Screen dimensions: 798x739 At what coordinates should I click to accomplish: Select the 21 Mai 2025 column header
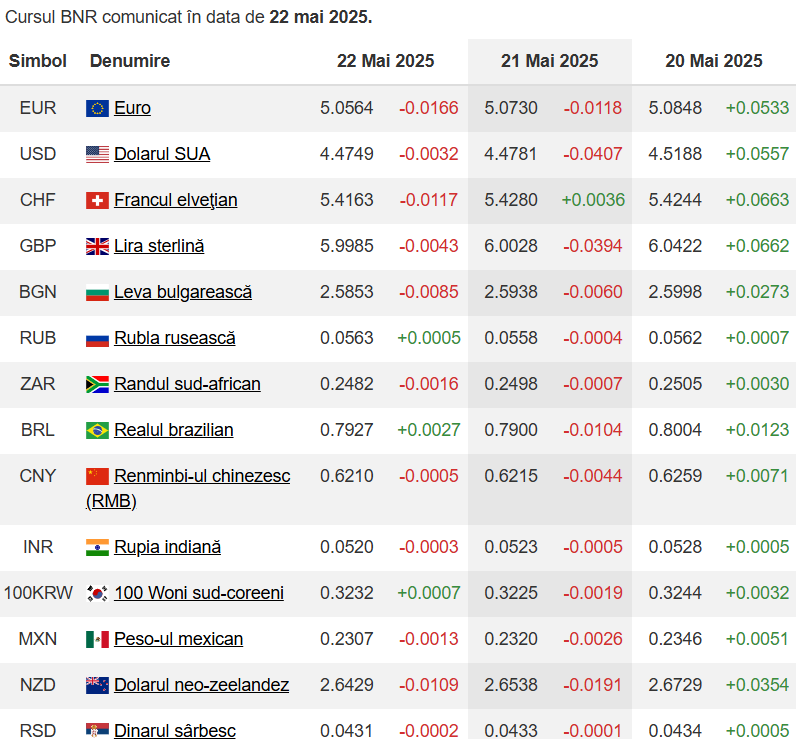coord(550,61)
